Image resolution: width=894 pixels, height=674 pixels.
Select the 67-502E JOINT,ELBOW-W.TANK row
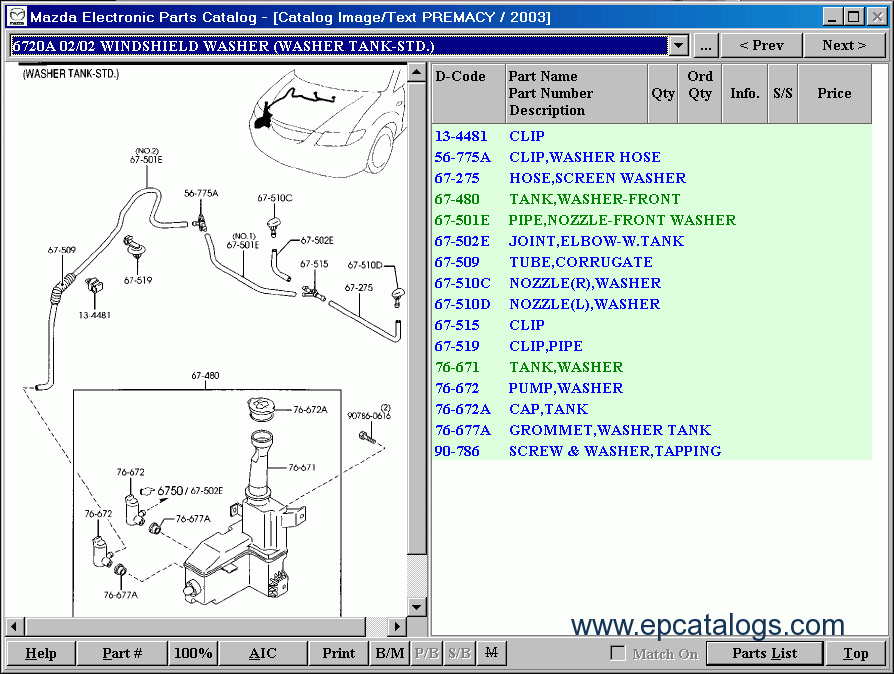pos(652,241)
